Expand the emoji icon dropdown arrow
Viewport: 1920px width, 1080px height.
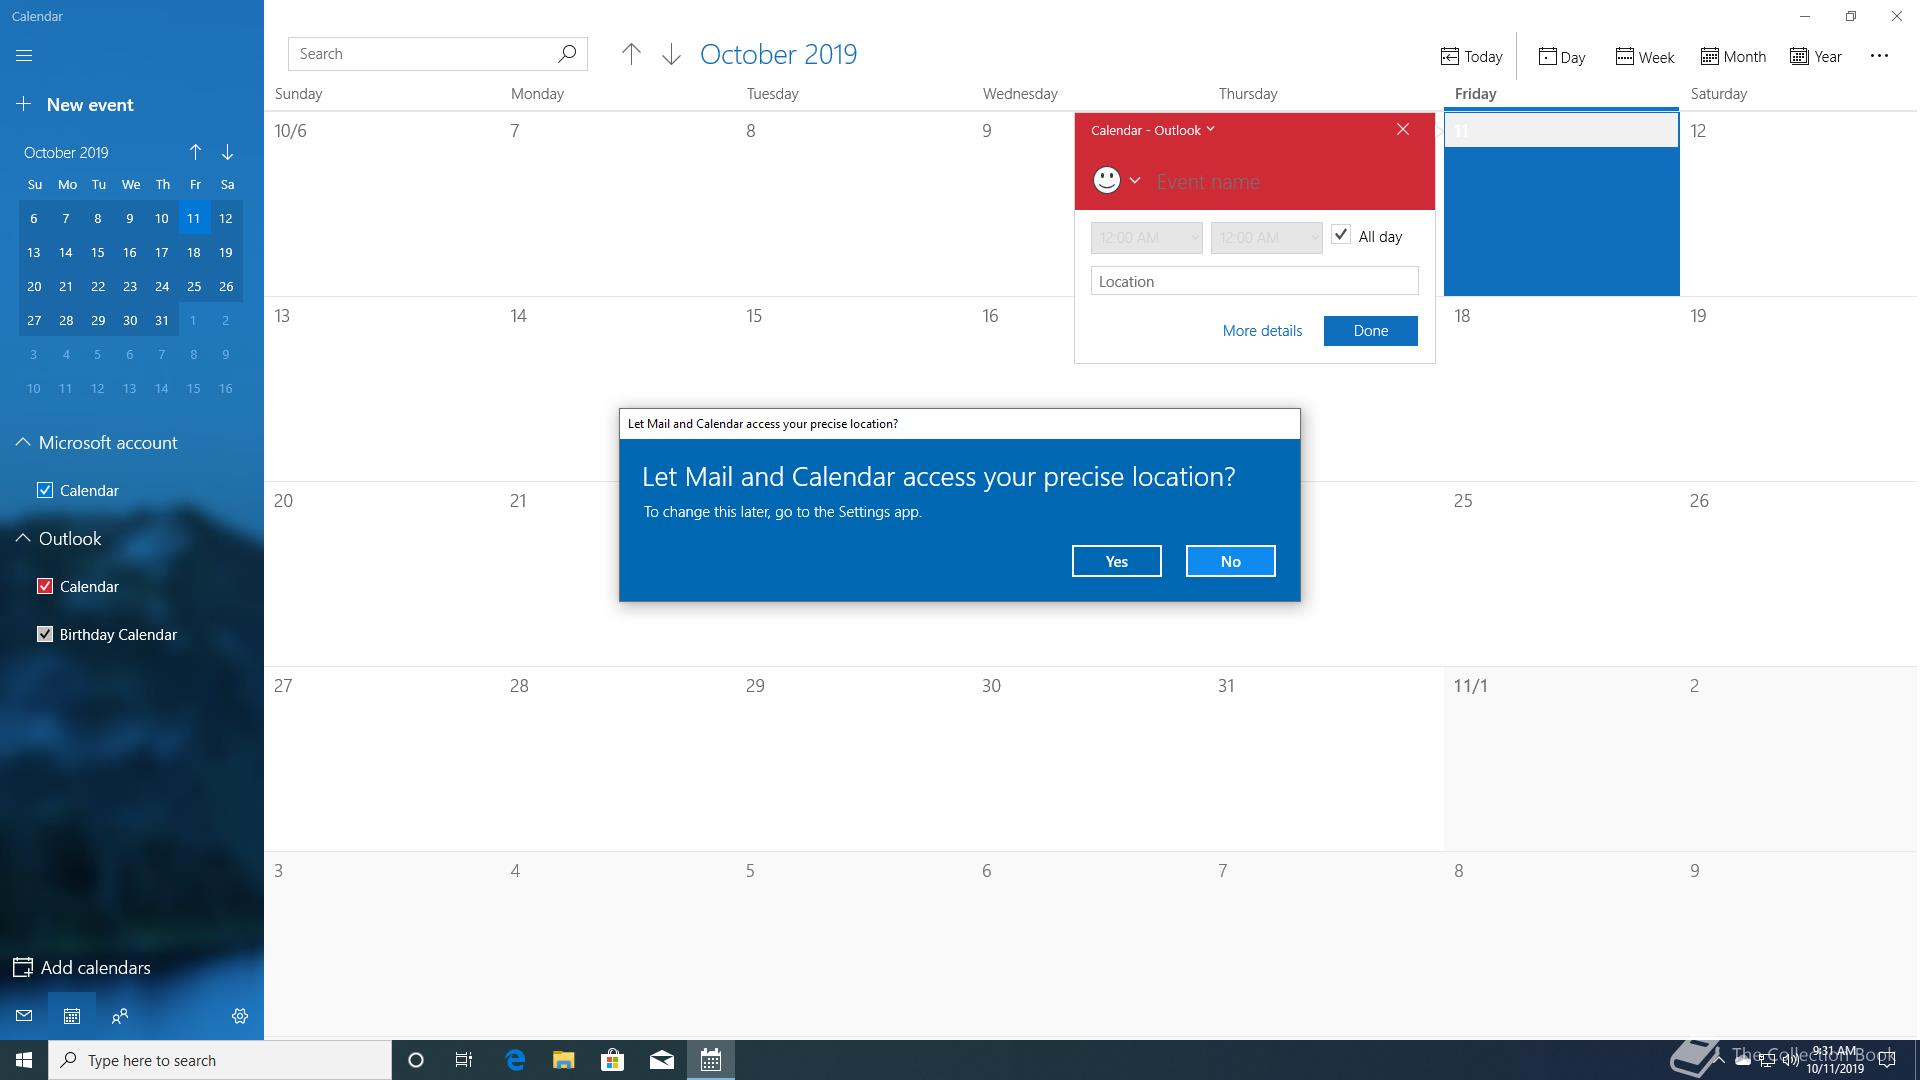(1135, 180)
